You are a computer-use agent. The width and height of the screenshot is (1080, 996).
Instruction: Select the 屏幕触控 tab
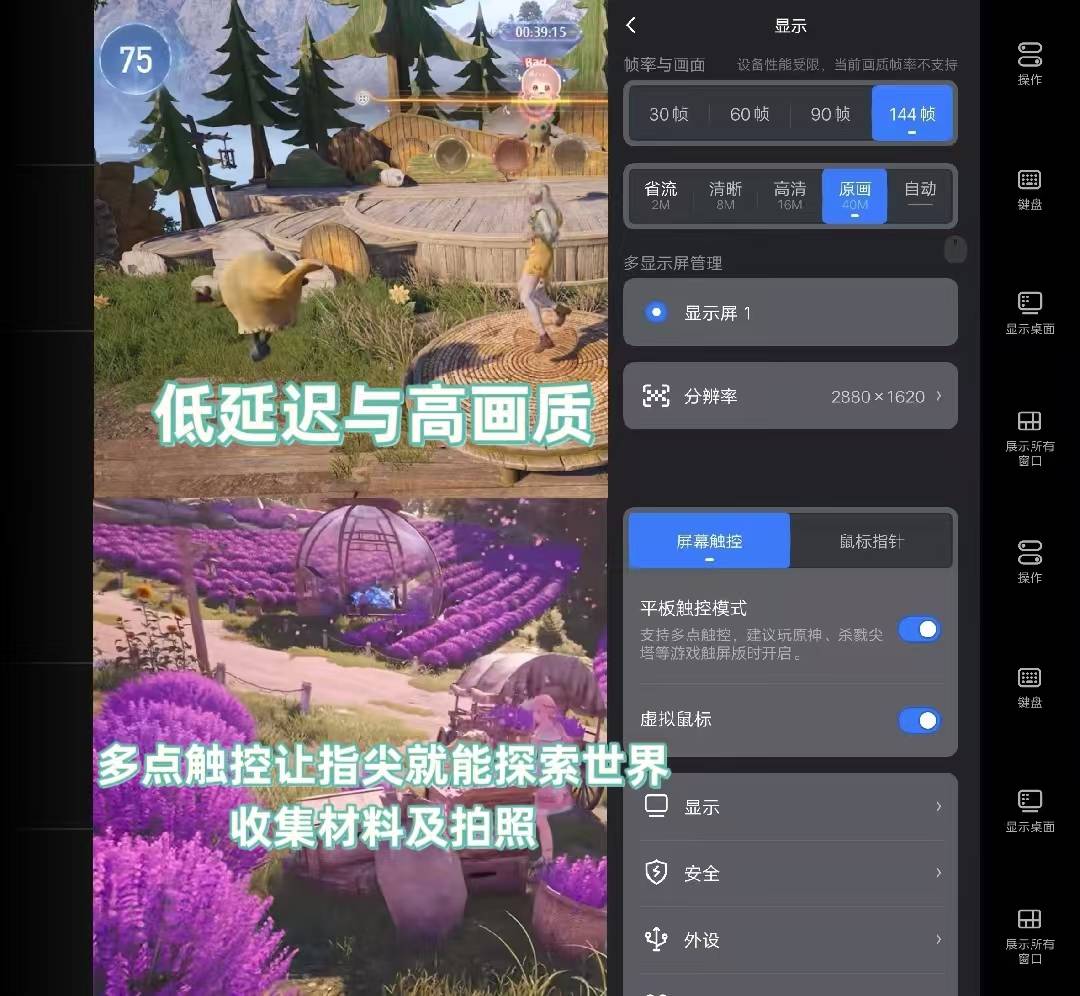point(708,540)
